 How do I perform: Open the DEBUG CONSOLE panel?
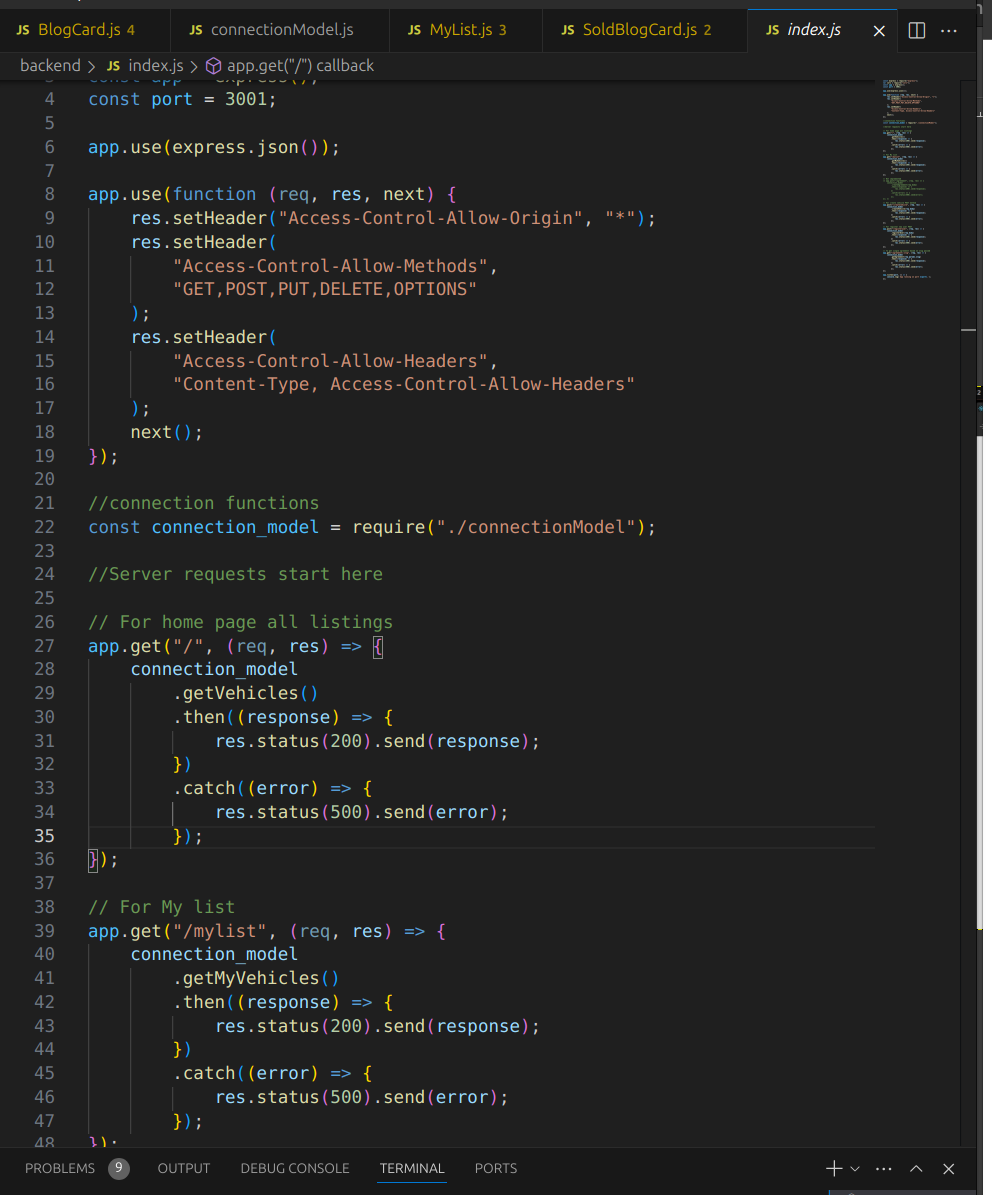[295, 1168]
